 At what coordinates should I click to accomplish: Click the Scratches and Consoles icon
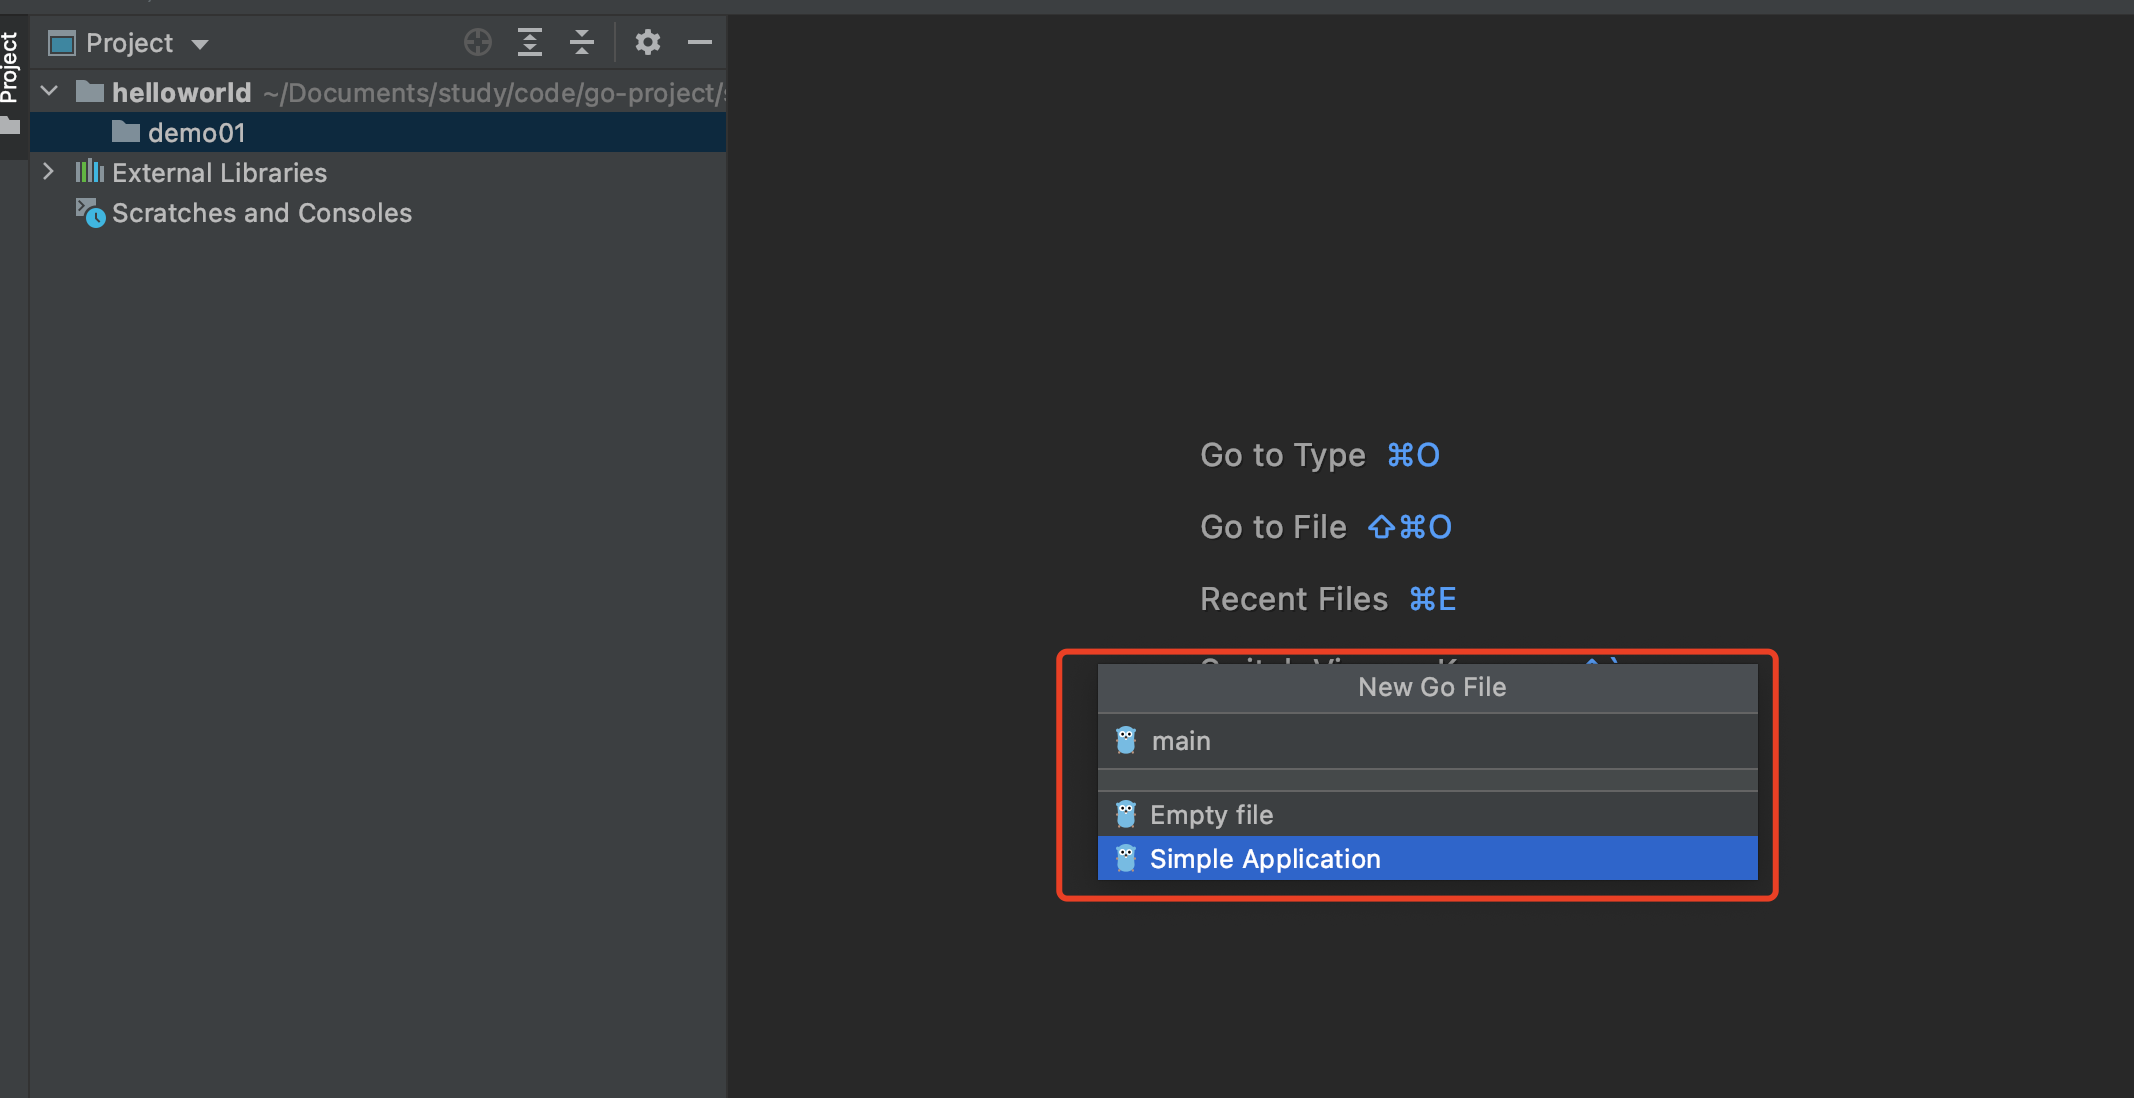(x=90, y=212)
